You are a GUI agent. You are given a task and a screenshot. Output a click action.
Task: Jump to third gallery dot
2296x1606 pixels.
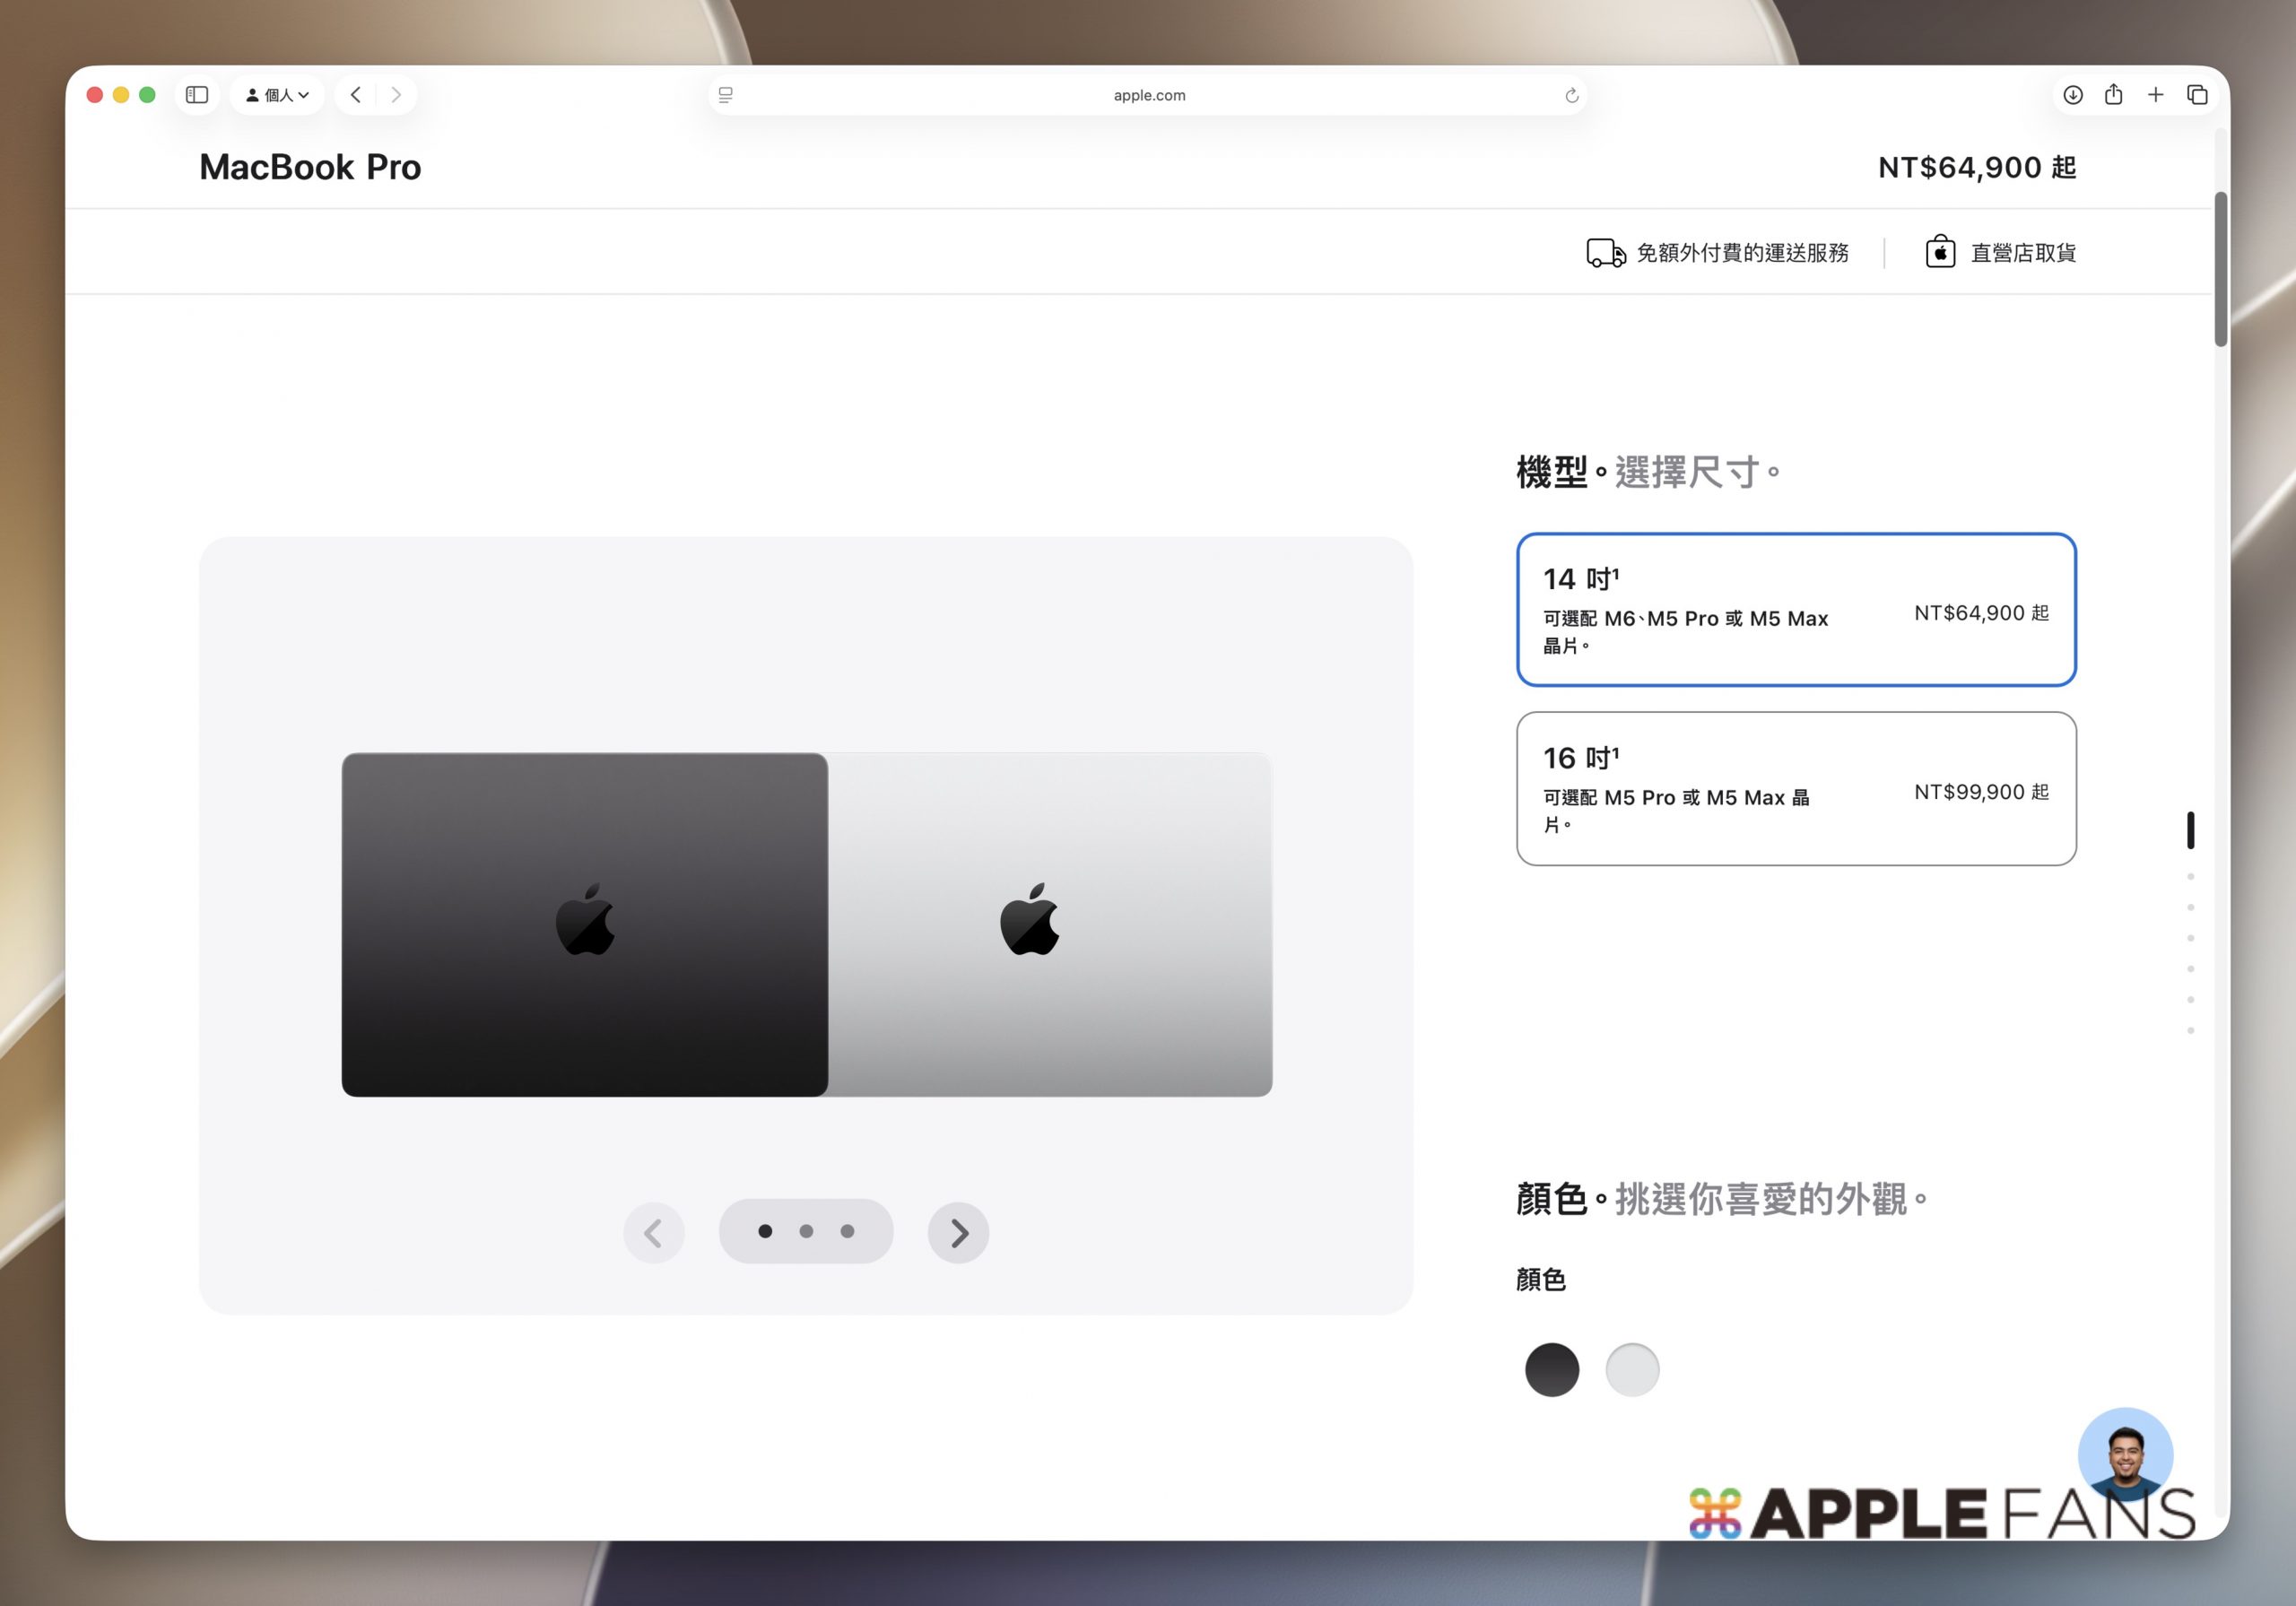pyautogui.click(x=847, y=1231)
